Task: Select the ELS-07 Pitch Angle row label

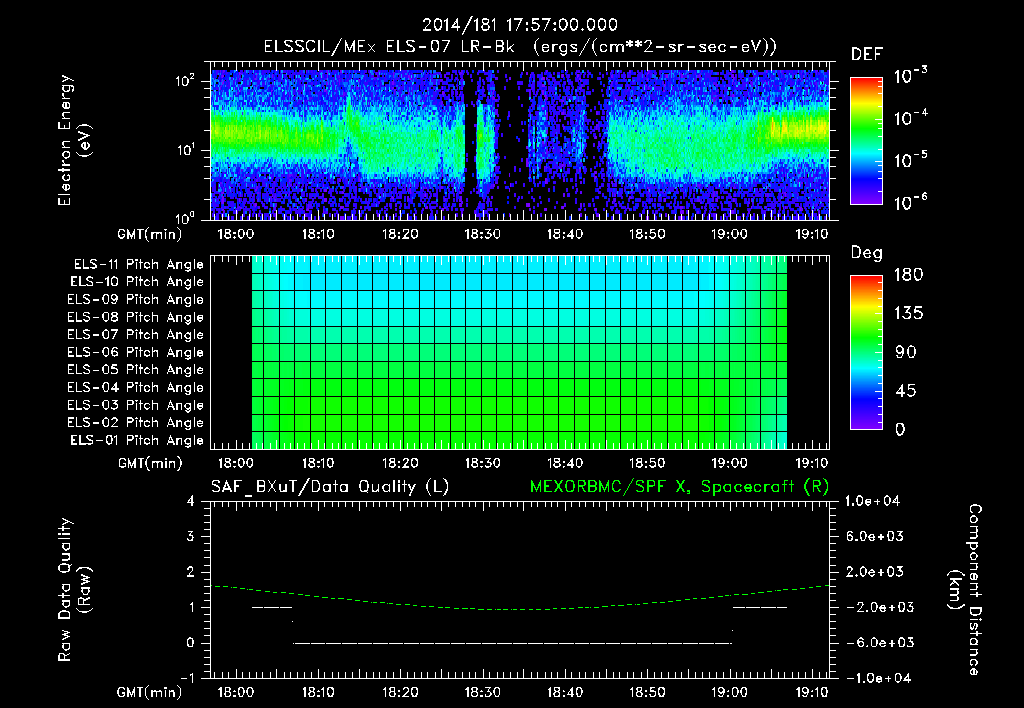Action: click(136, 334)
